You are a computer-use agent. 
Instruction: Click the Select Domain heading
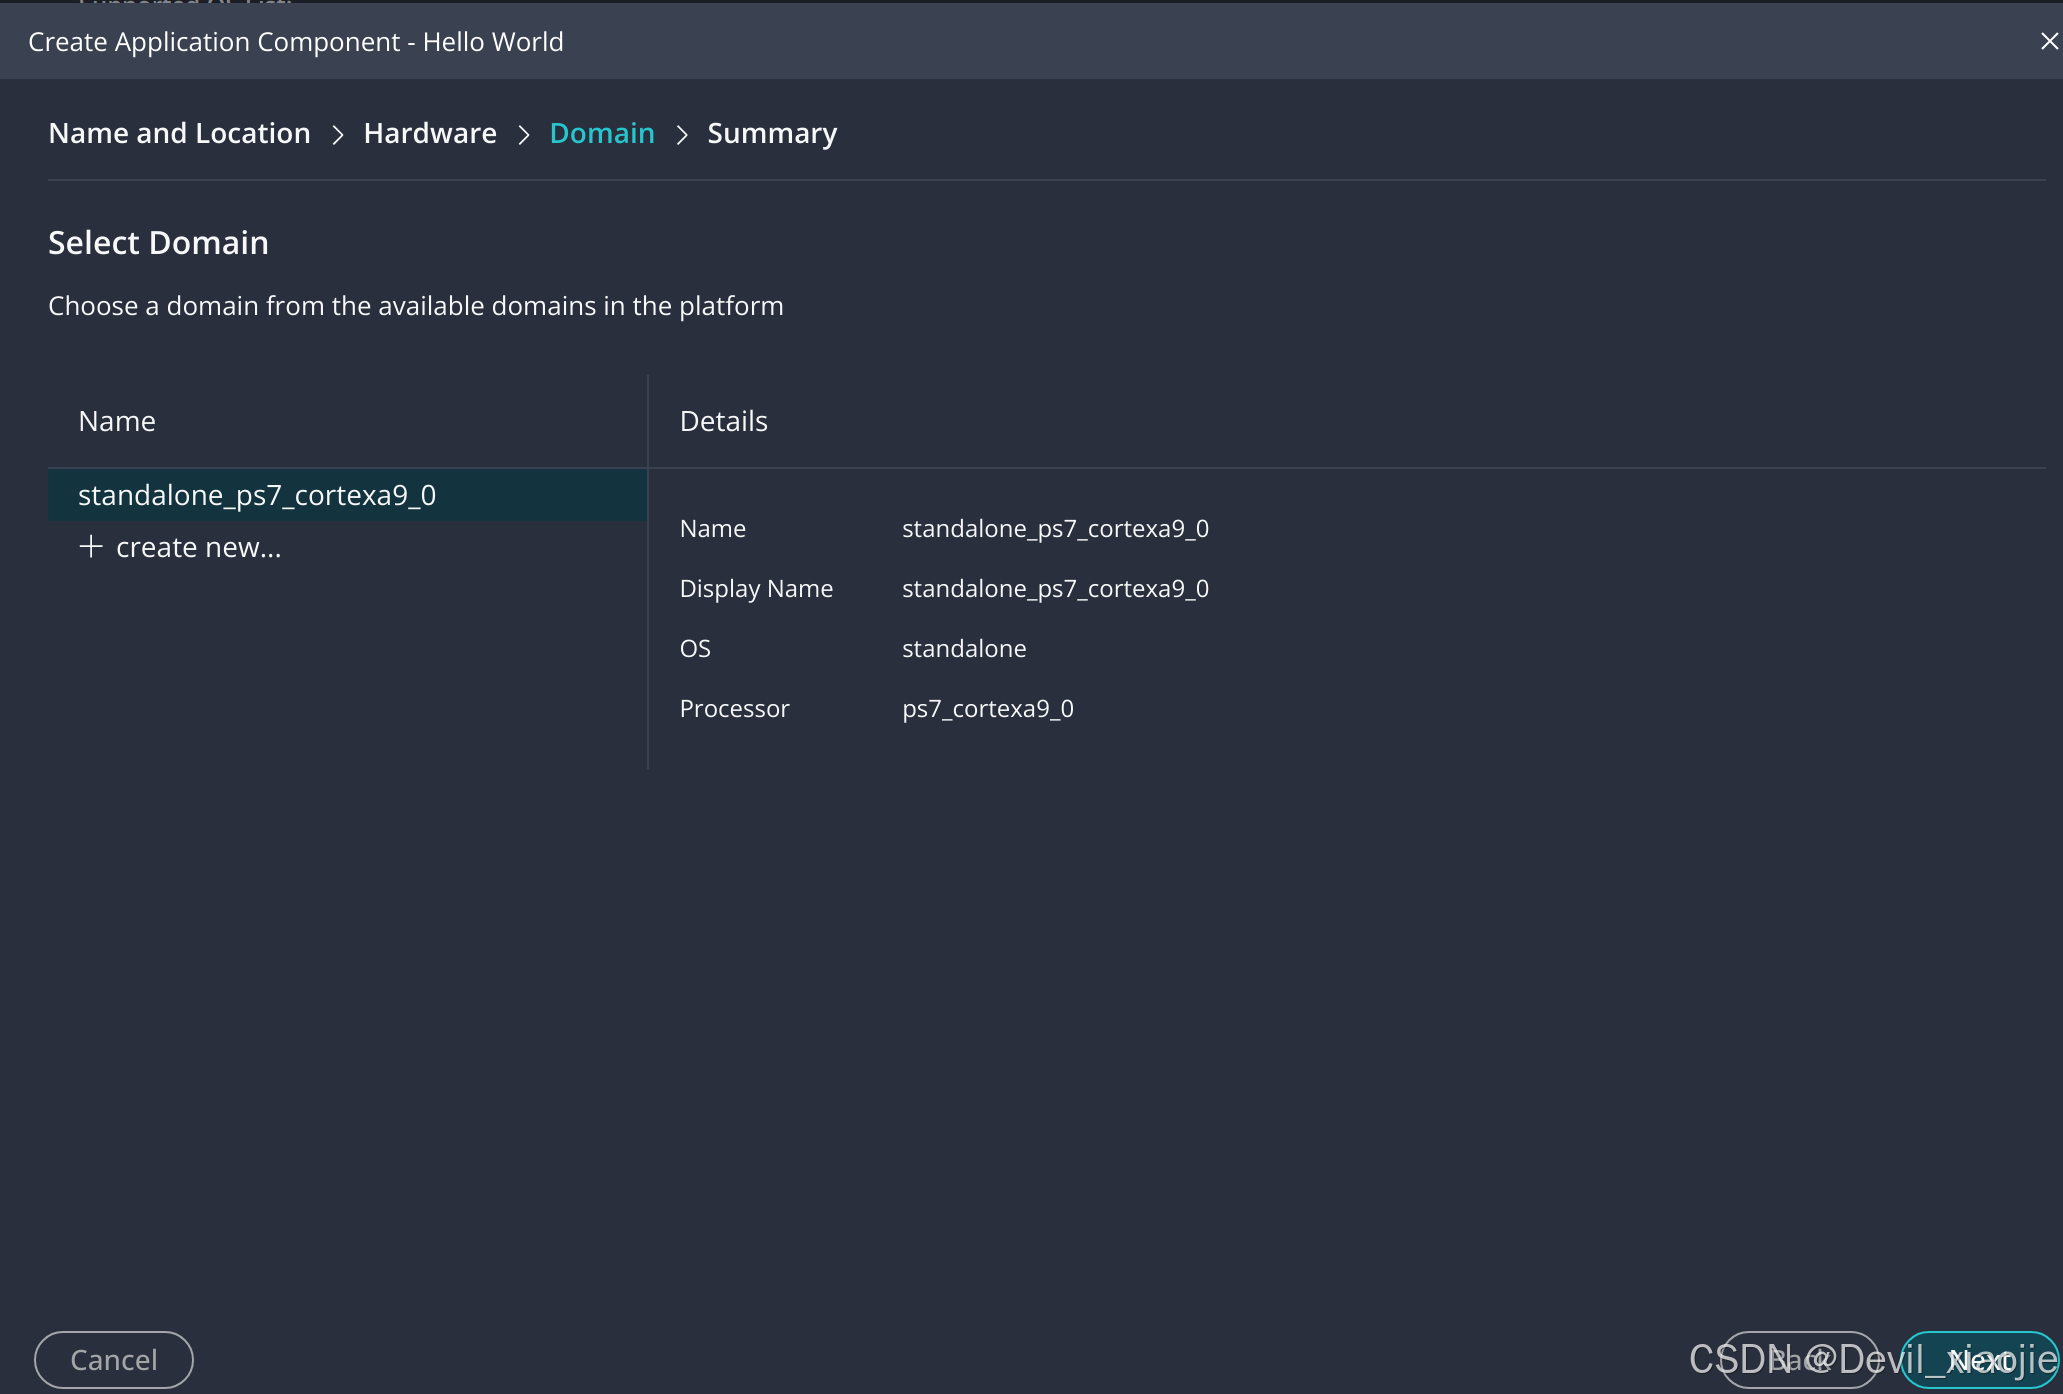158,243
